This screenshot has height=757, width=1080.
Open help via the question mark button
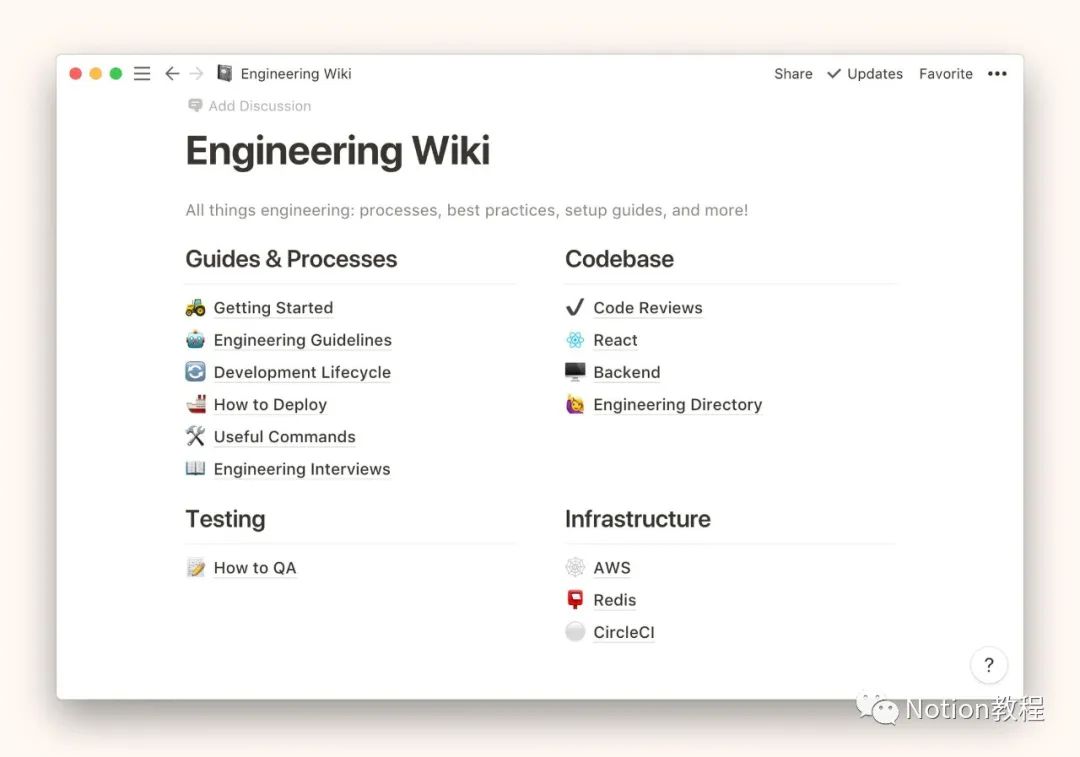(x=989, y=664)
